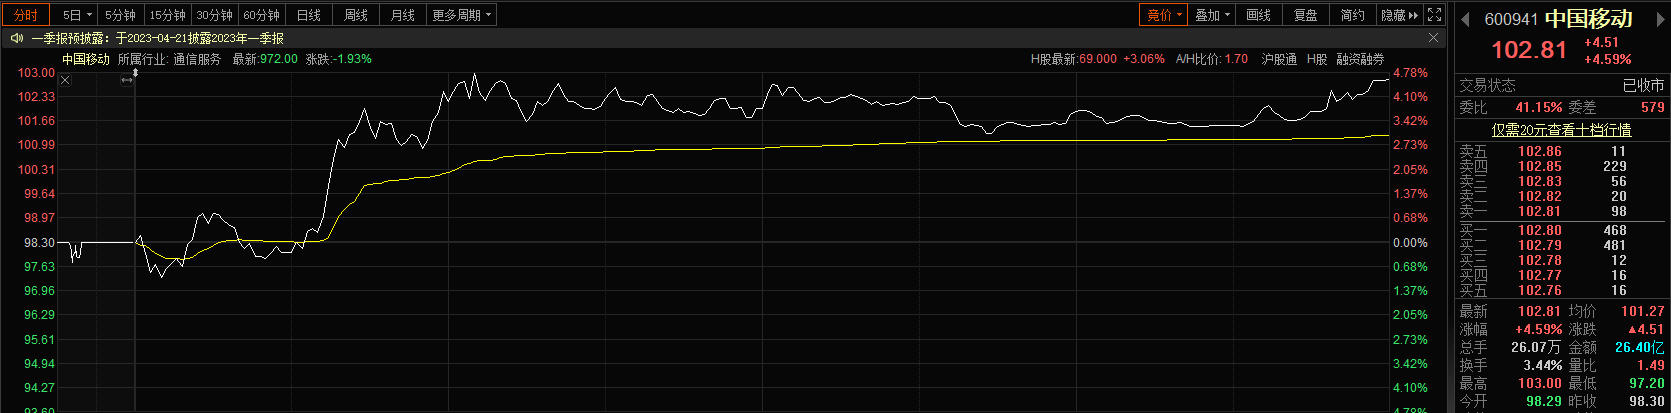Open the 5日 period dropdown
The image size is (1671, 413).
[x=76, y=15]
